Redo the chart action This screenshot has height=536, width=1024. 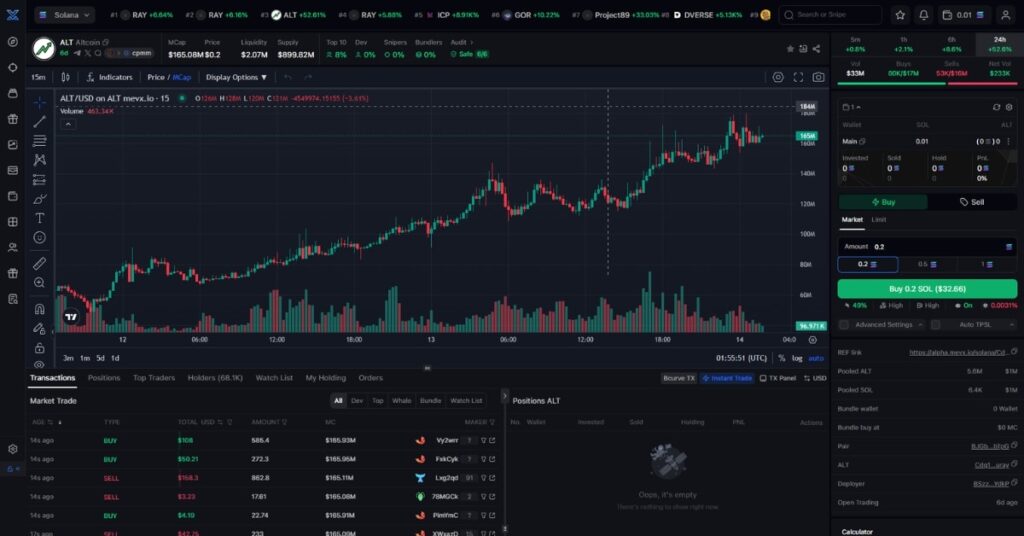point(308,77)
